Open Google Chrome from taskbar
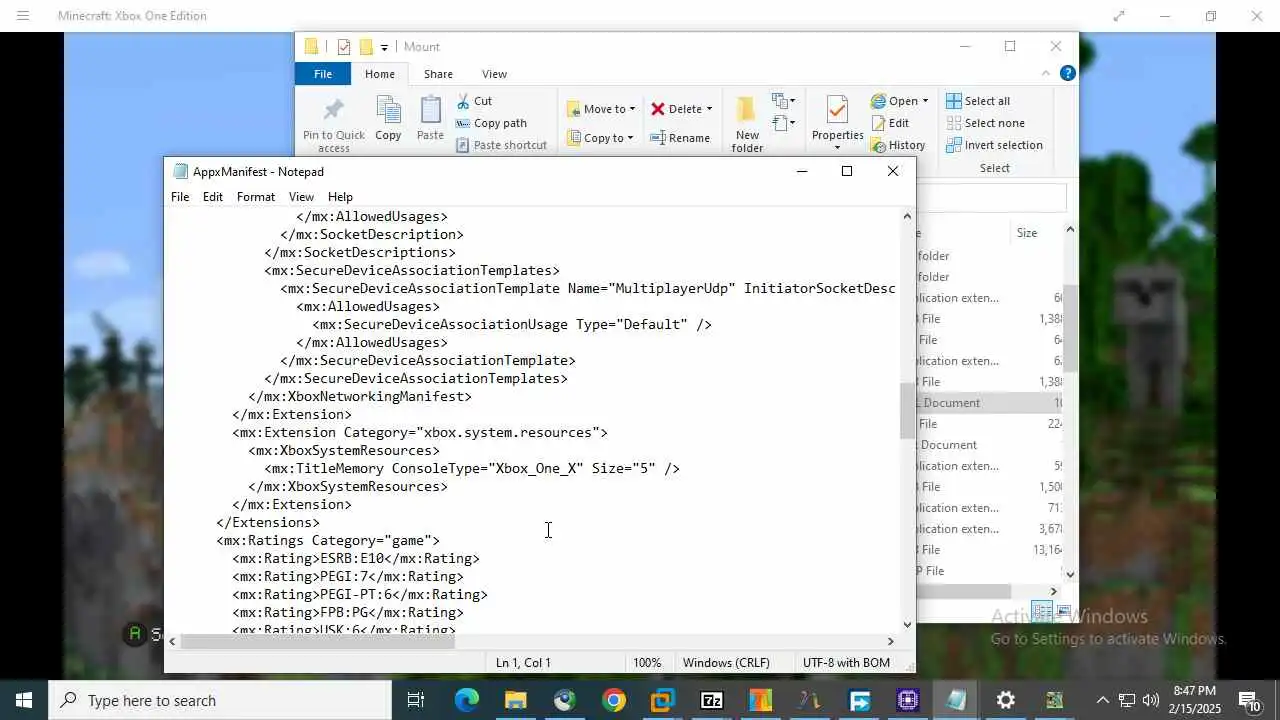Image resolution: width=1280 pixels, height=720 pixels. (x=614, y=700)
